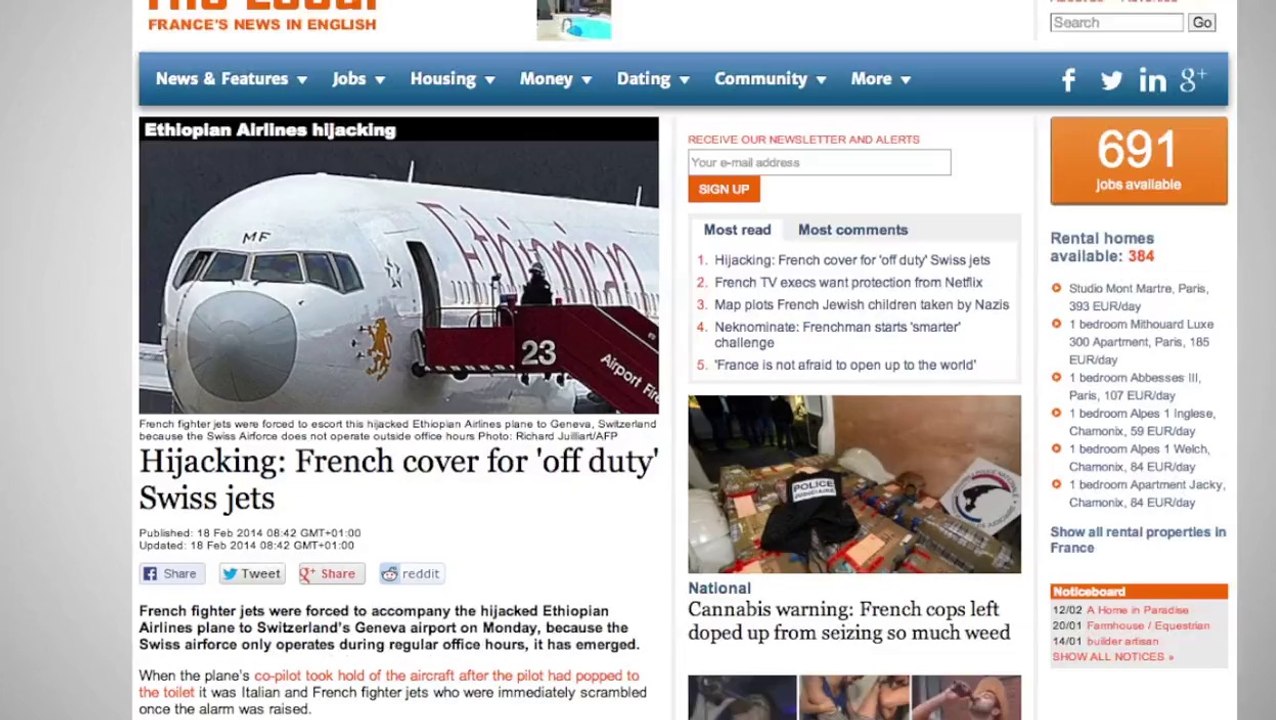Expand the Community menu

point(770,79)
